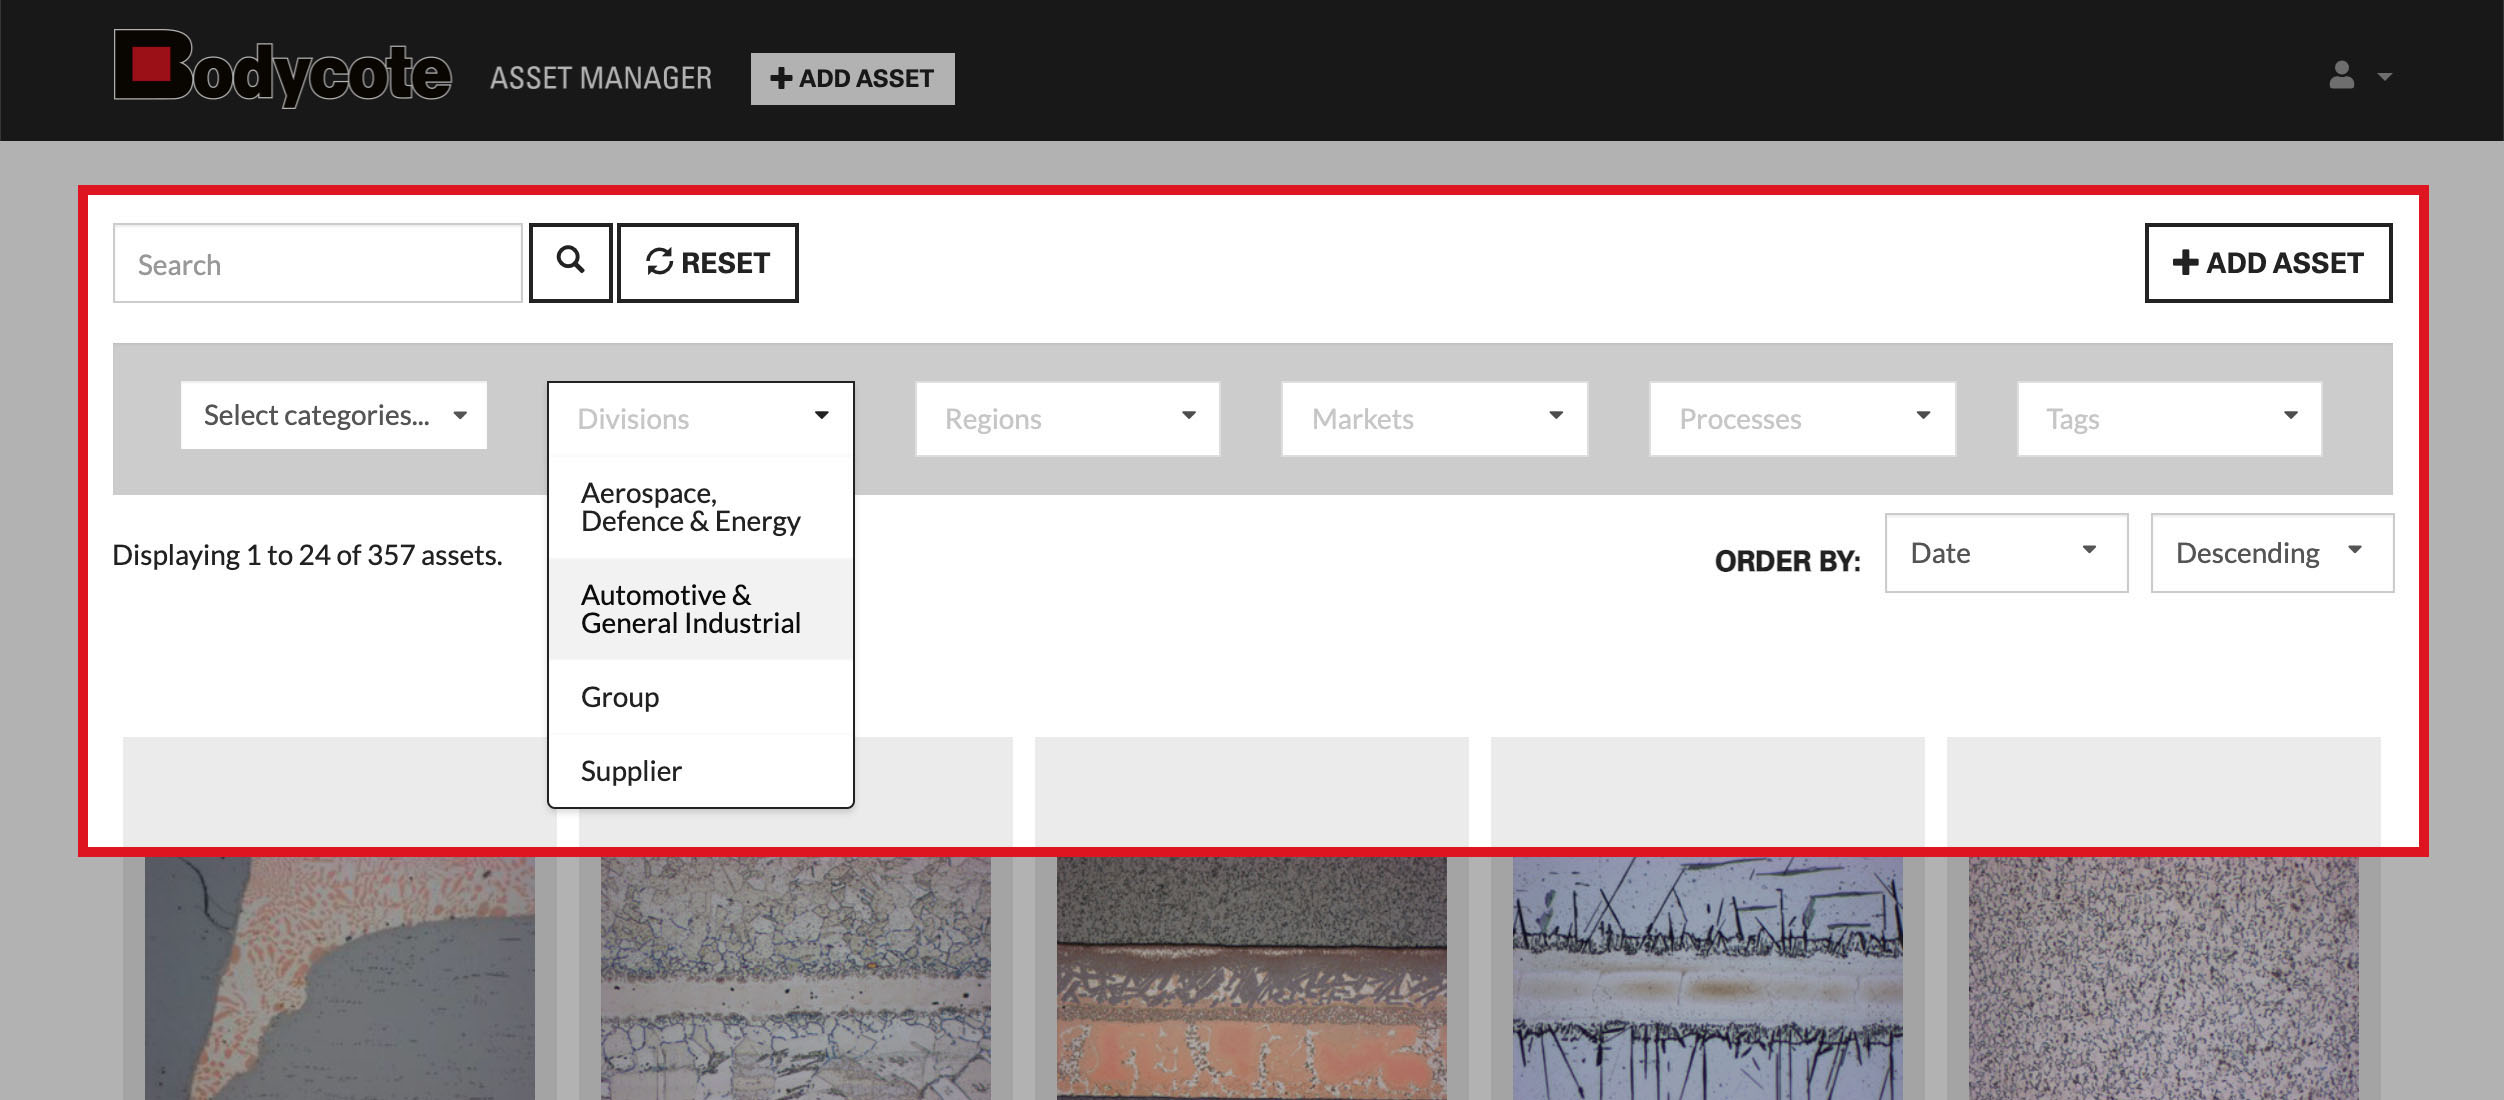
Task: Pick Supplier in the Divisions list
Action: [631, 771]
